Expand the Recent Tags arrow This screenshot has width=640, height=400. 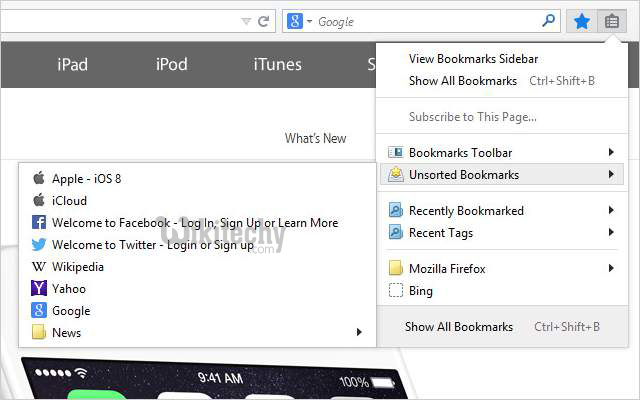click(x=611, y=232)
